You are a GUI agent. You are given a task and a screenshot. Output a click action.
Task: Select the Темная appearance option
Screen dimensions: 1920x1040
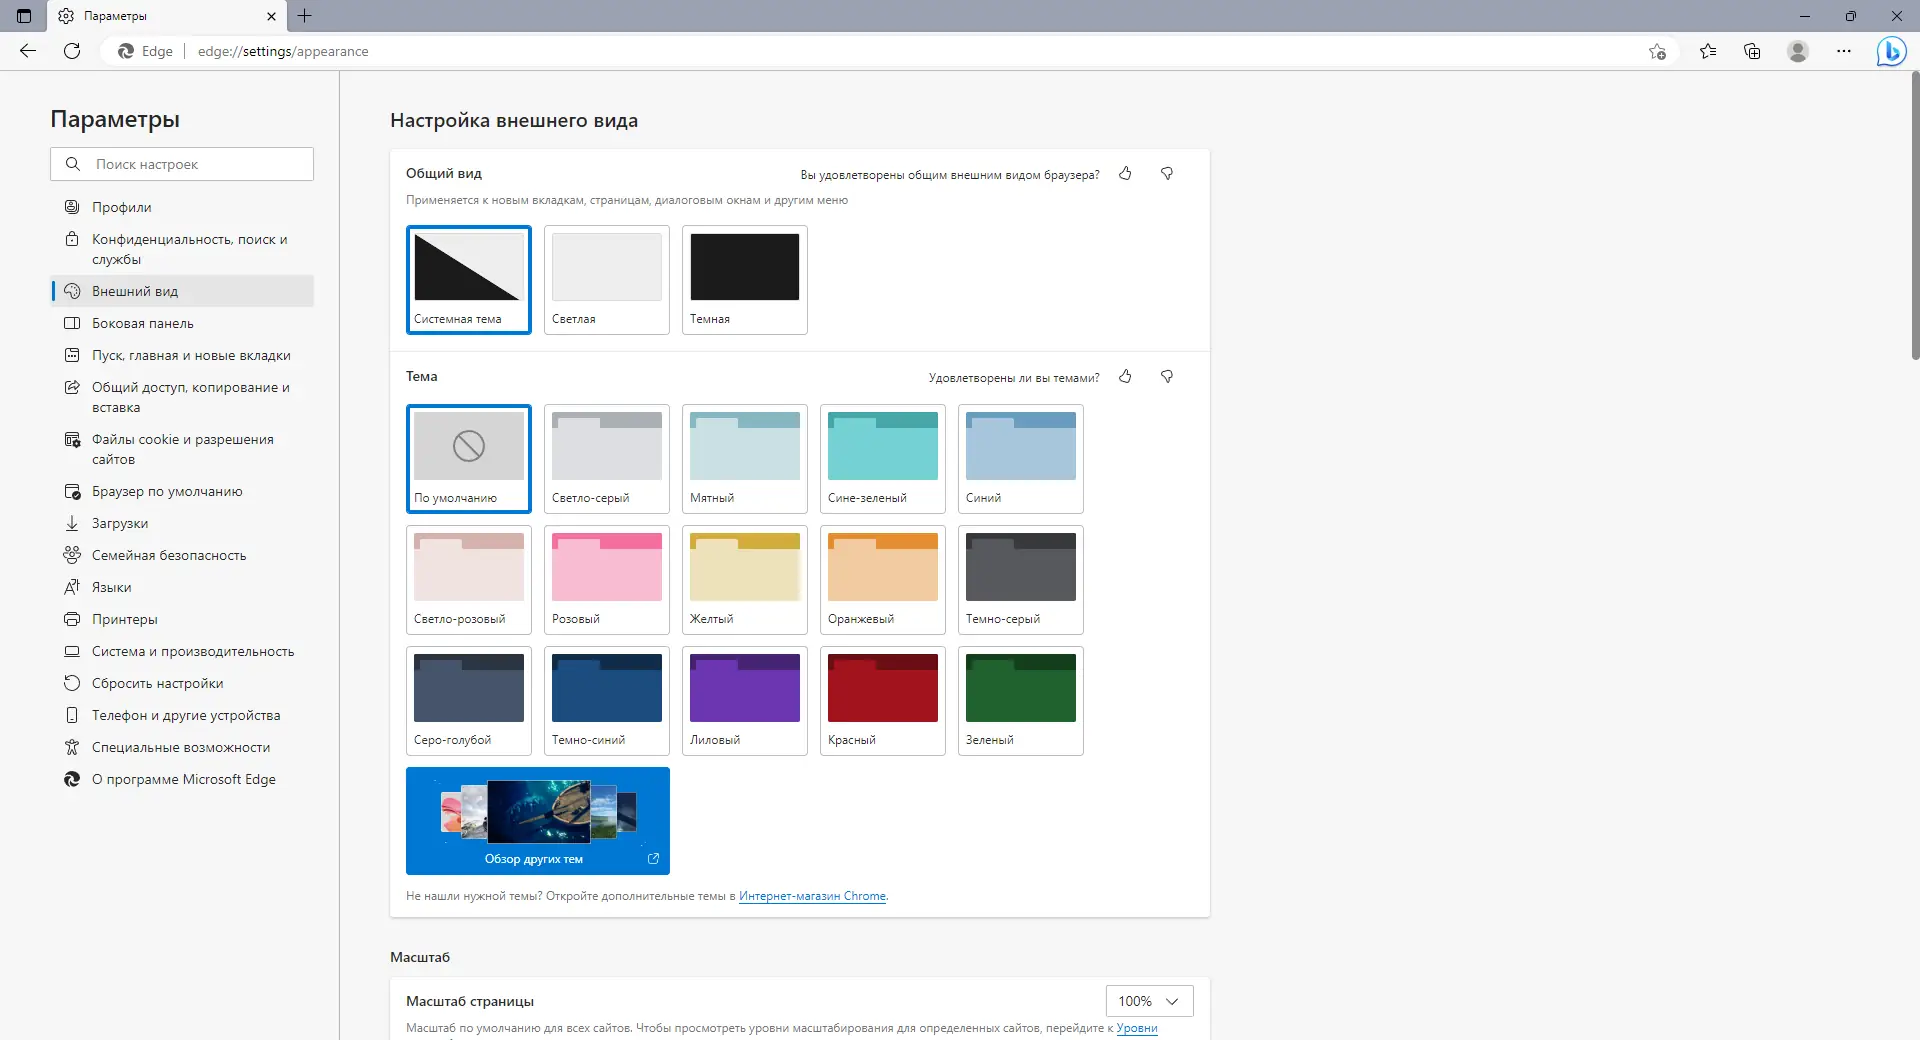pyautogui.click(x=744, y=280)
